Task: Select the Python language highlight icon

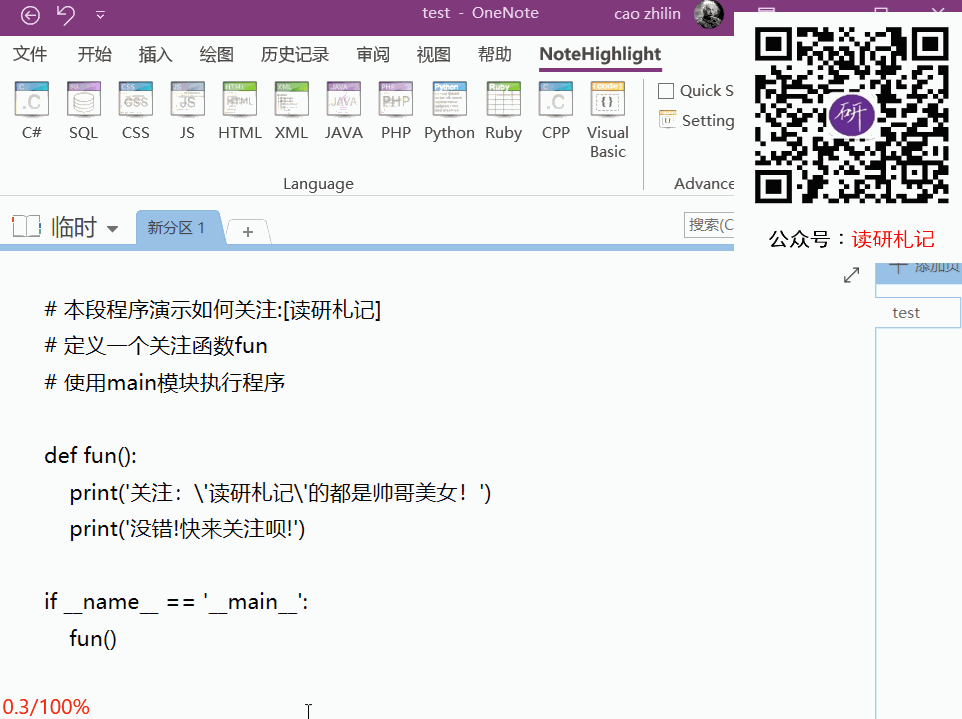Action: click(448, 110)
